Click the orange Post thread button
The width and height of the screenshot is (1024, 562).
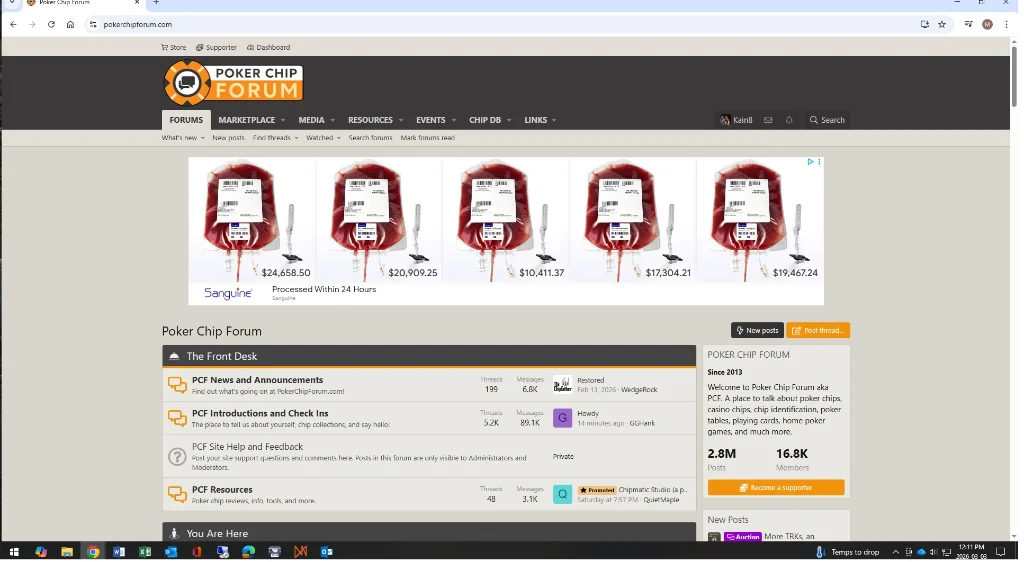[x=818, y=331]
